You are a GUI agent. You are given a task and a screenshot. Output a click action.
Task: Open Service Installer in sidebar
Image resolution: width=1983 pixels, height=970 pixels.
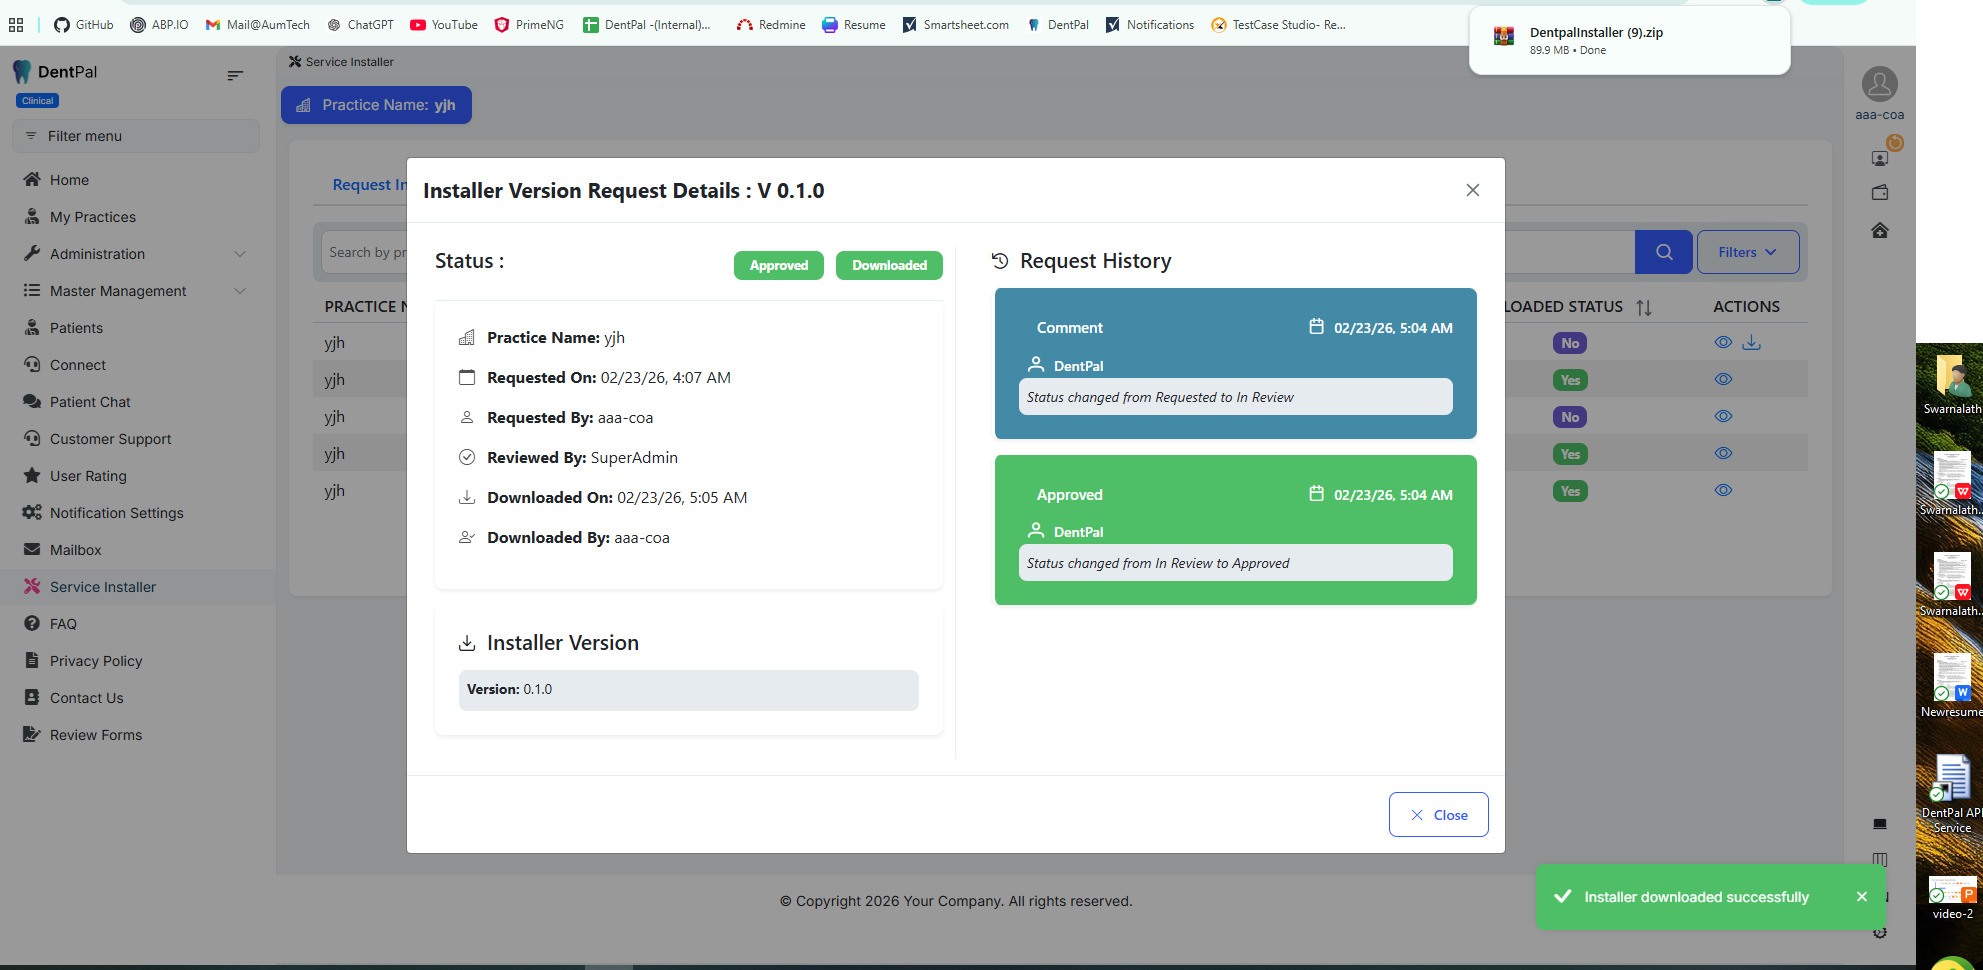[103, 587]
